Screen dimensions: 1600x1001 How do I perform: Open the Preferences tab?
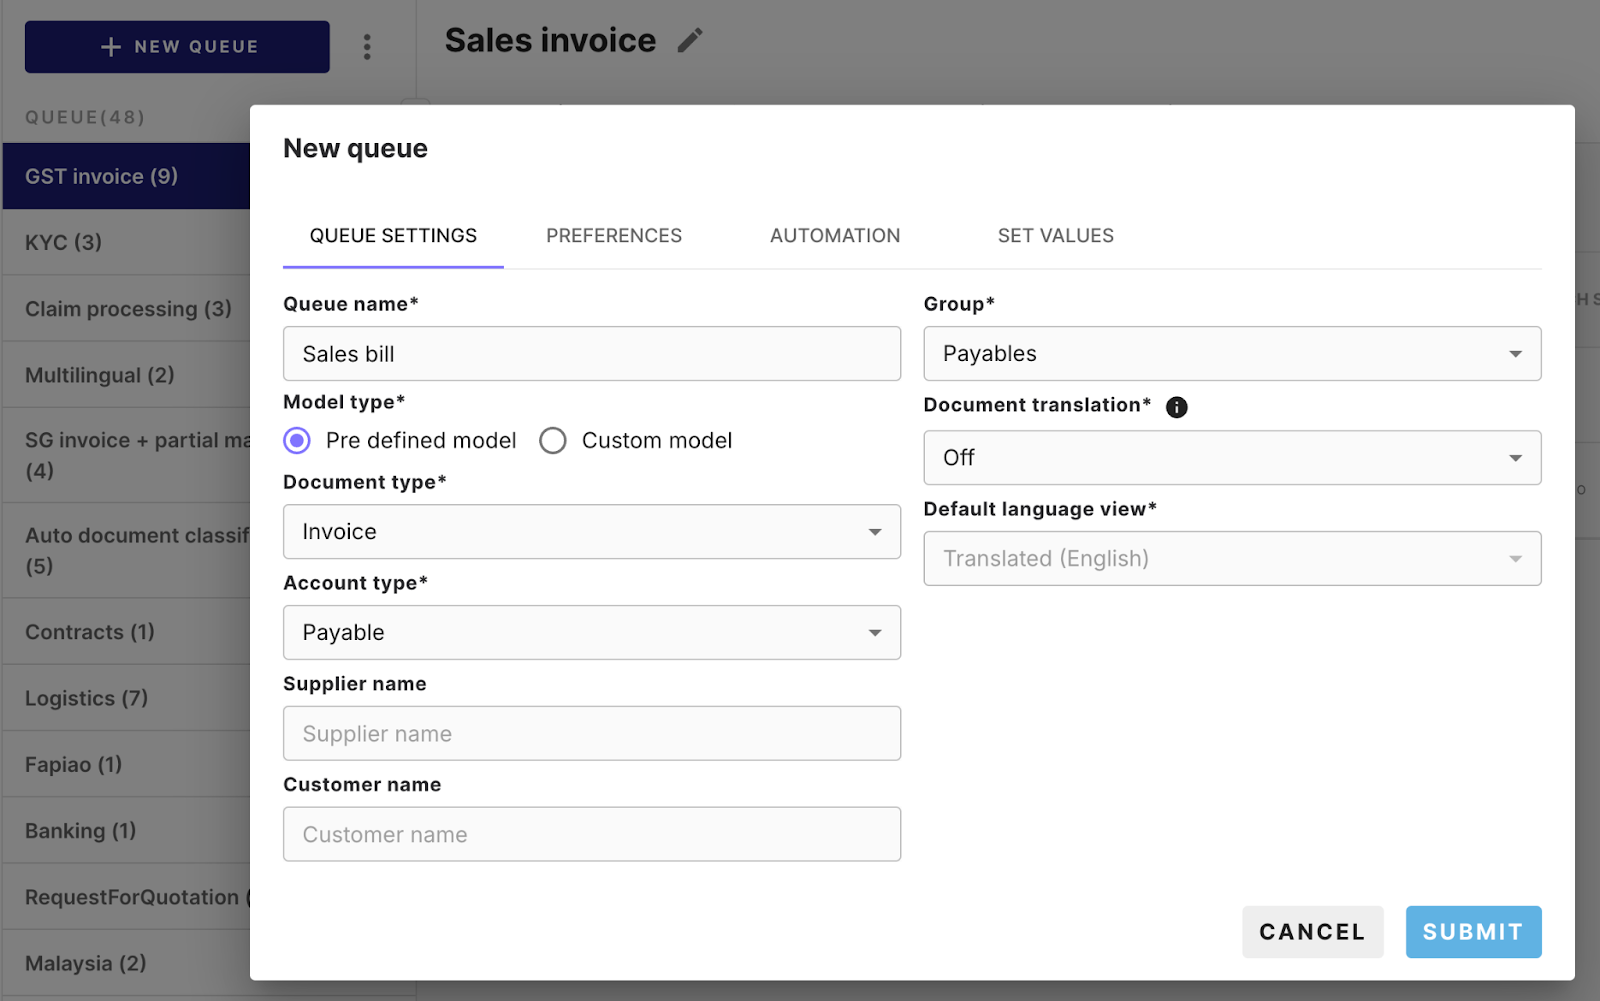tap(614, 236)
